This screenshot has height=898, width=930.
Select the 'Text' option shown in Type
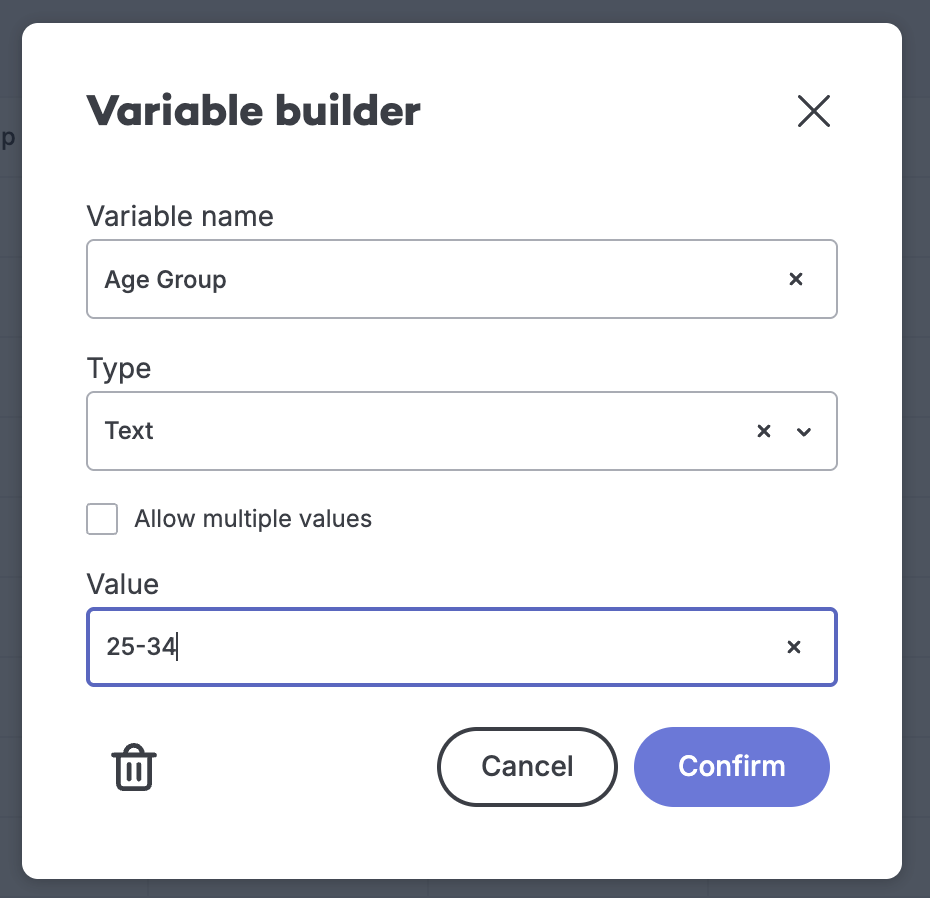130,432
